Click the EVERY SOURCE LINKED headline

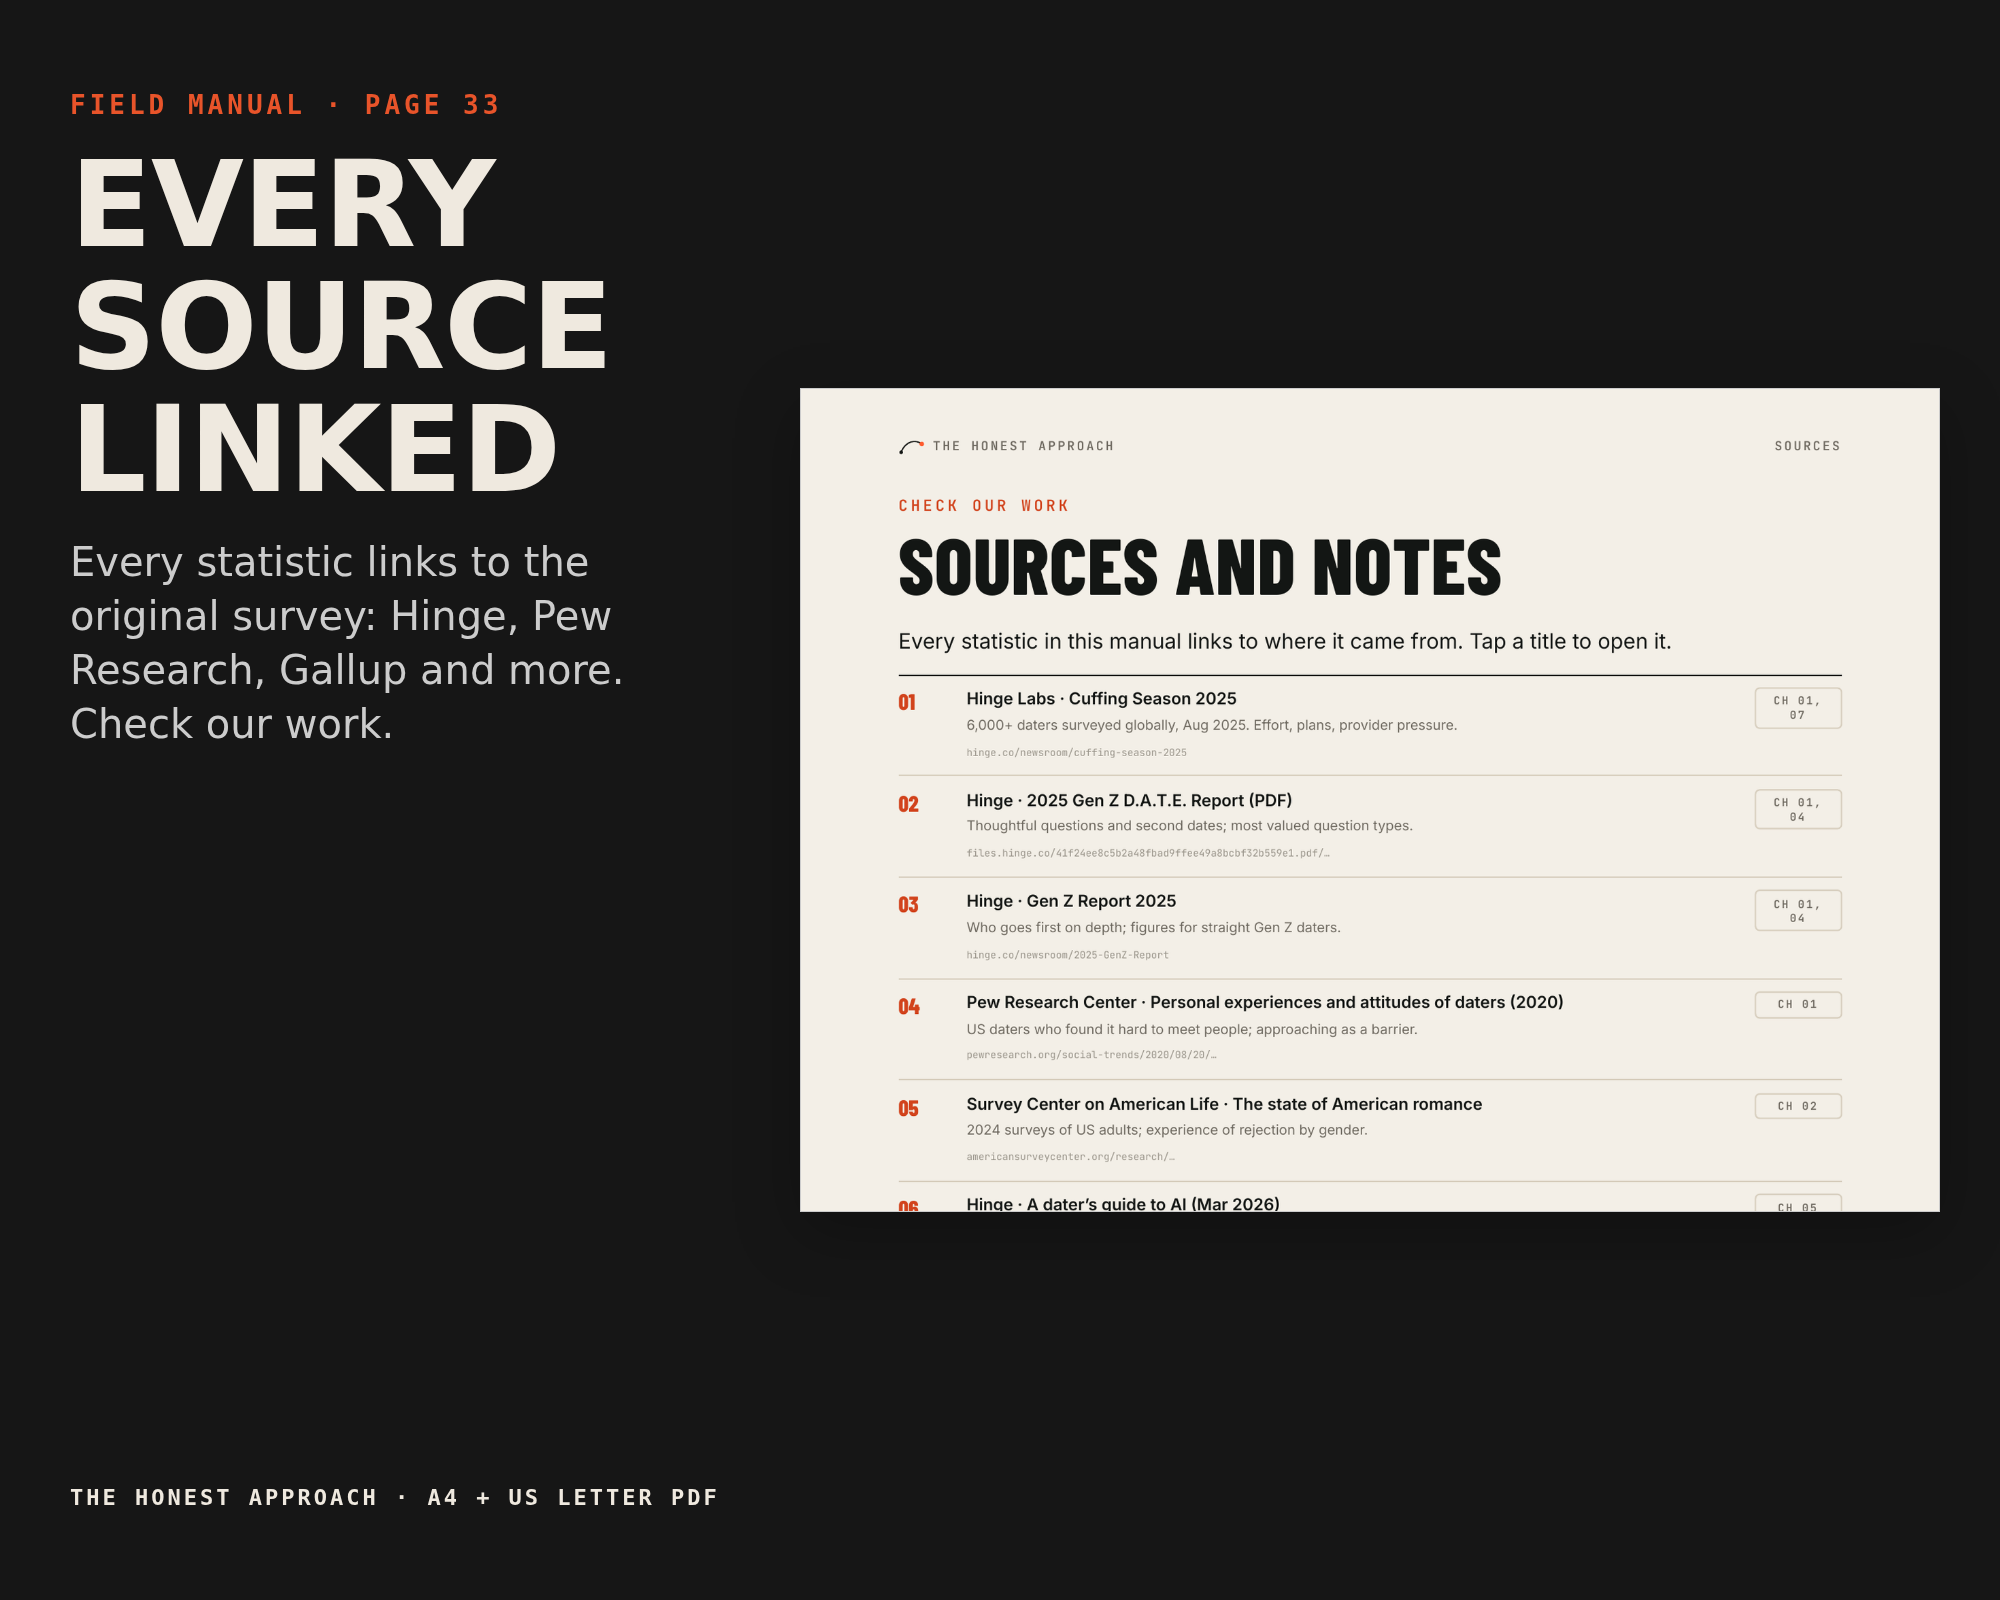(341, 326)
